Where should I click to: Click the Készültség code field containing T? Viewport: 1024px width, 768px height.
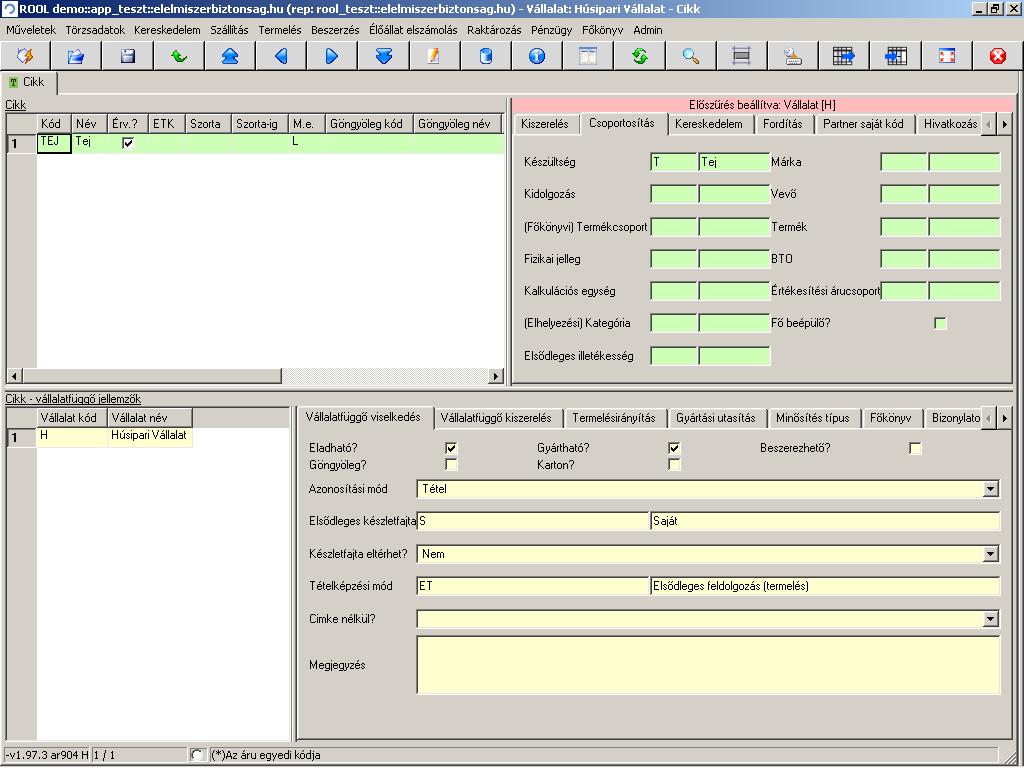click(x=673, y=162)
